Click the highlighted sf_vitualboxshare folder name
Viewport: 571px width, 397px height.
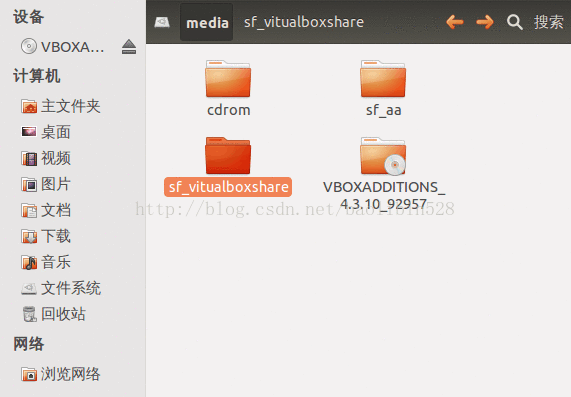click(x=228, y=187)
